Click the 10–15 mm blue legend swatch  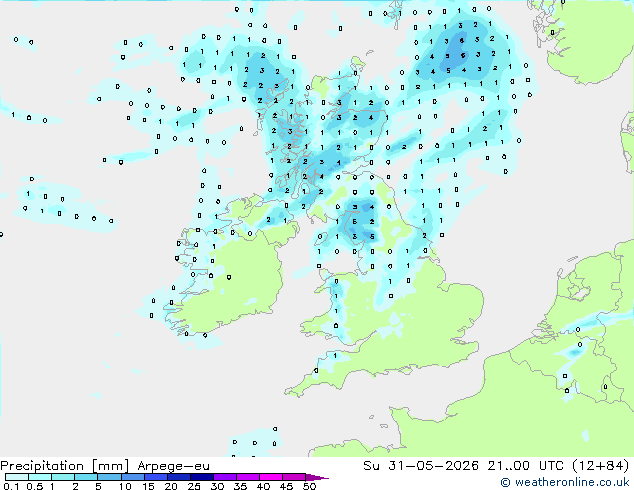click(132, 477)
